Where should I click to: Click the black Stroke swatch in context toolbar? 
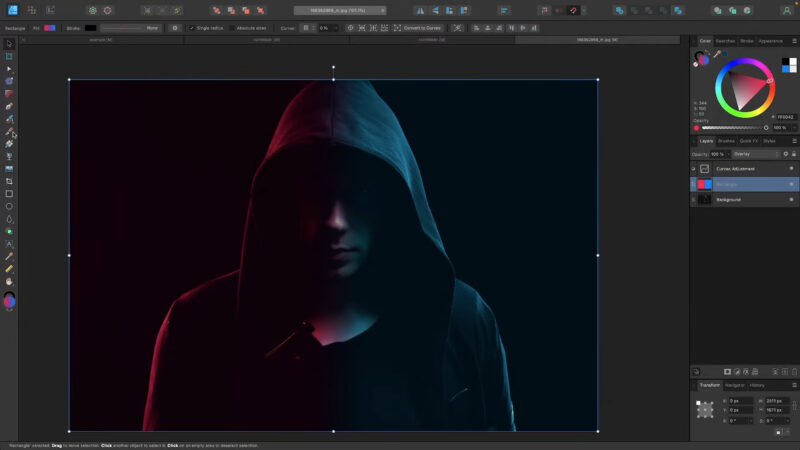[90, 28]
